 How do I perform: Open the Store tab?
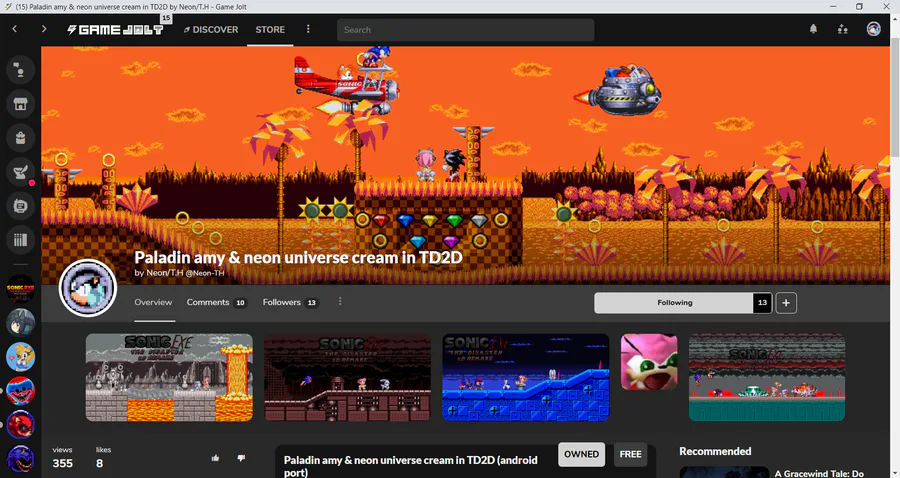[x=270, y=29]
